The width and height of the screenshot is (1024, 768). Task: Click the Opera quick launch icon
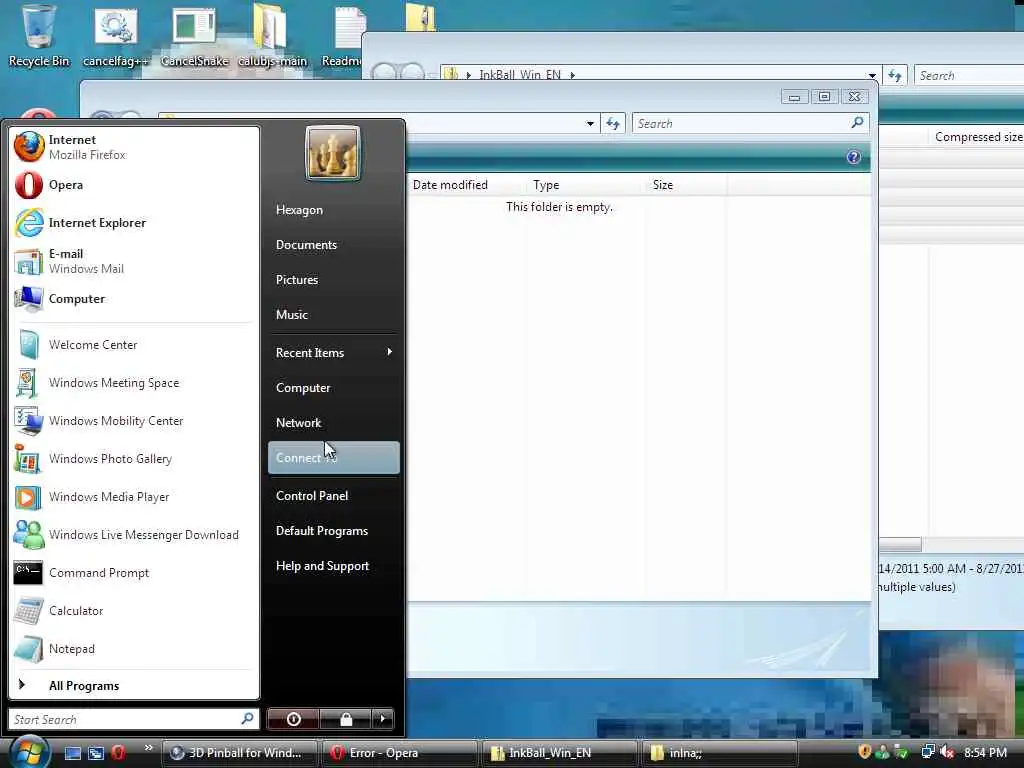tap(118, 753)
